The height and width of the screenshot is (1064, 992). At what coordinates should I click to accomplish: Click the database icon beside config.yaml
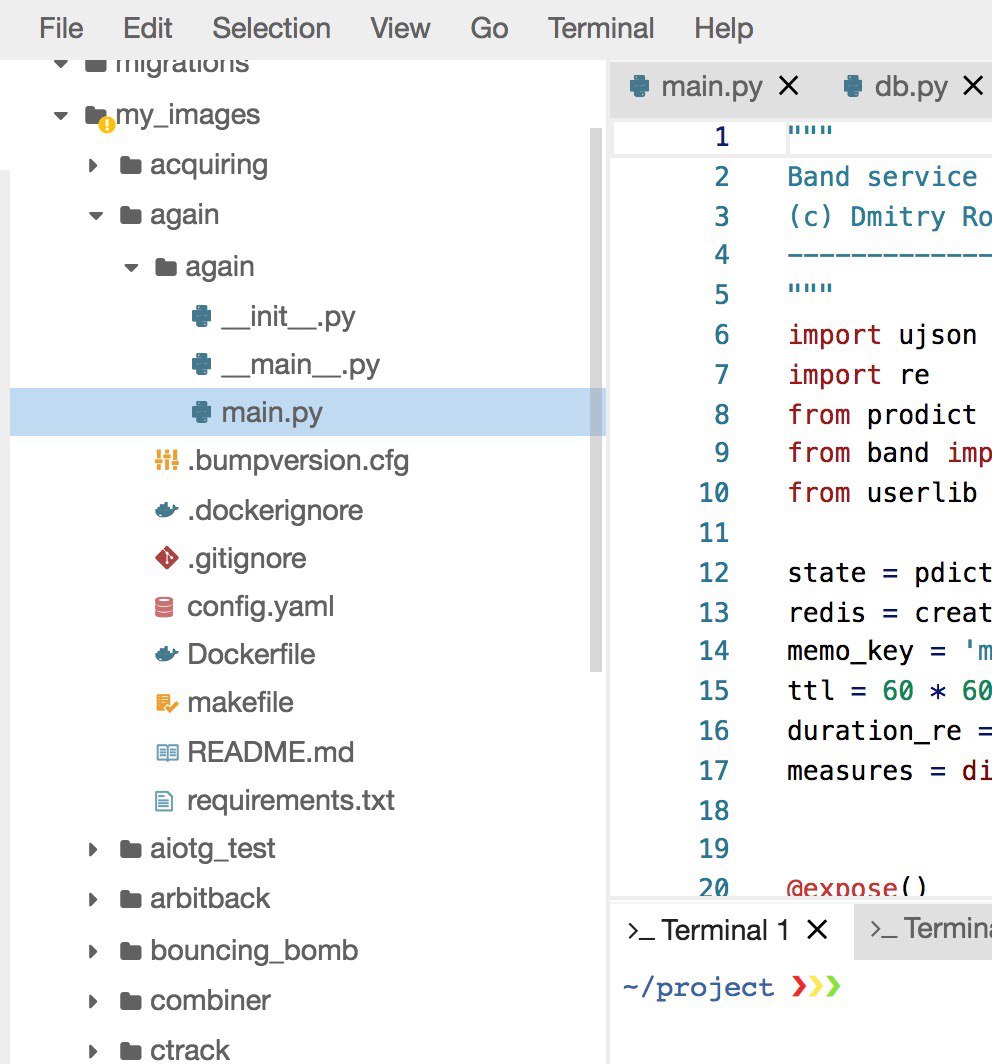(164, 606)
